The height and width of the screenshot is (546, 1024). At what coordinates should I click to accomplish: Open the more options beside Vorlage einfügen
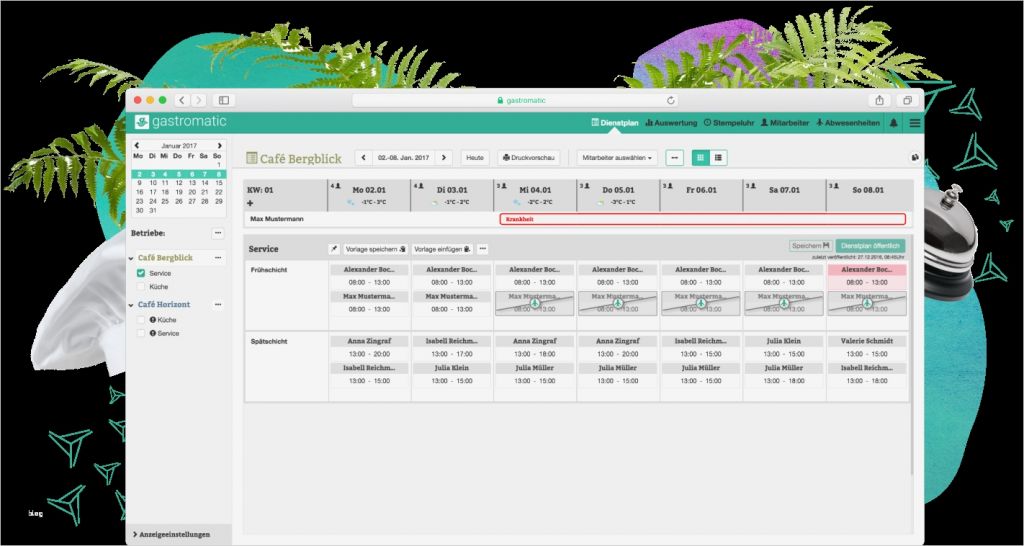point(483,249)
